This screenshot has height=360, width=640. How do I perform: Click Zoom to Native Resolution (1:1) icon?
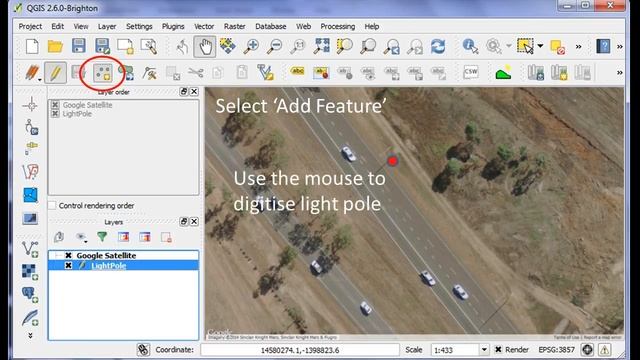(298, 46)
